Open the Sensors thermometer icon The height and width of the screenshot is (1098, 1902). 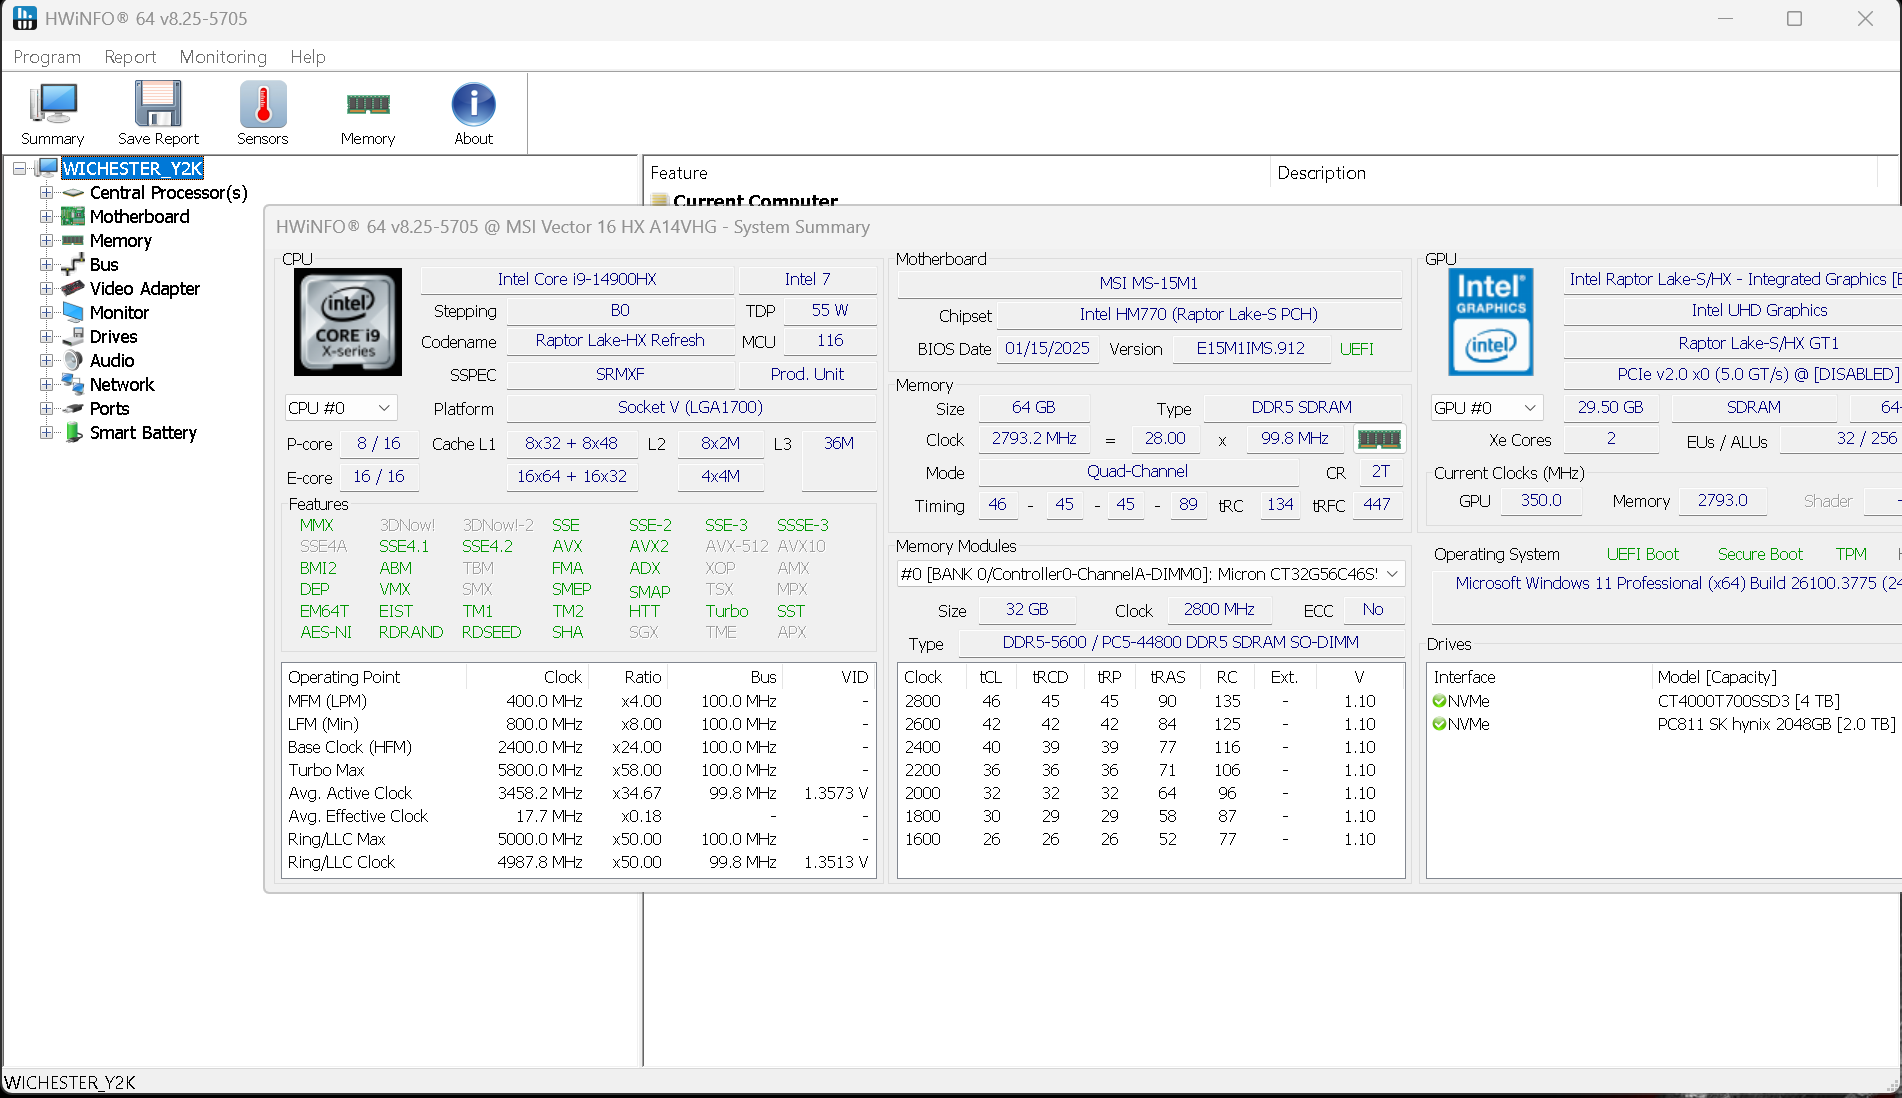(263, 104)
